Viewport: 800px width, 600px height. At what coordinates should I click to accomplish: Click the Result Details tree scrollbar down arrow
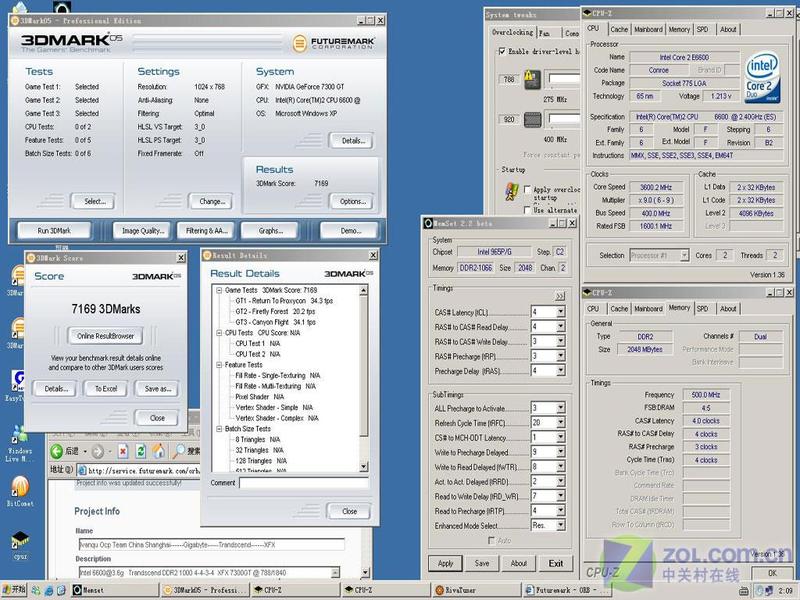[363, 467]
